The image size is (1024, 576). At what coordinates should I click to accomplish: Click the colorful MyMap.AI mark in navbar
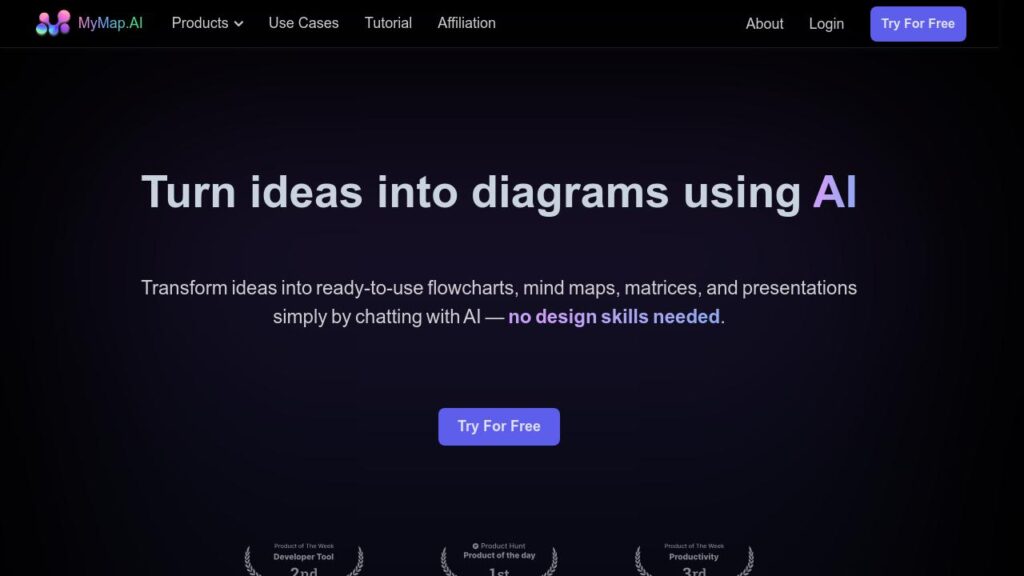pos(53,23)
